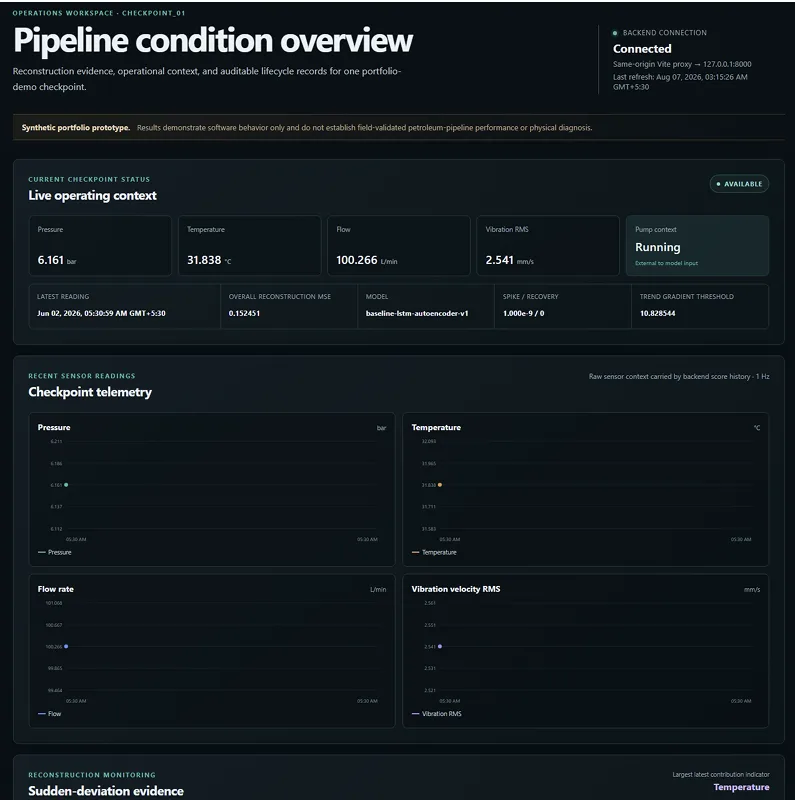Click the '2.561' axis label in Vibration chart
795x800 pixels.
click(x=430, y=603)
